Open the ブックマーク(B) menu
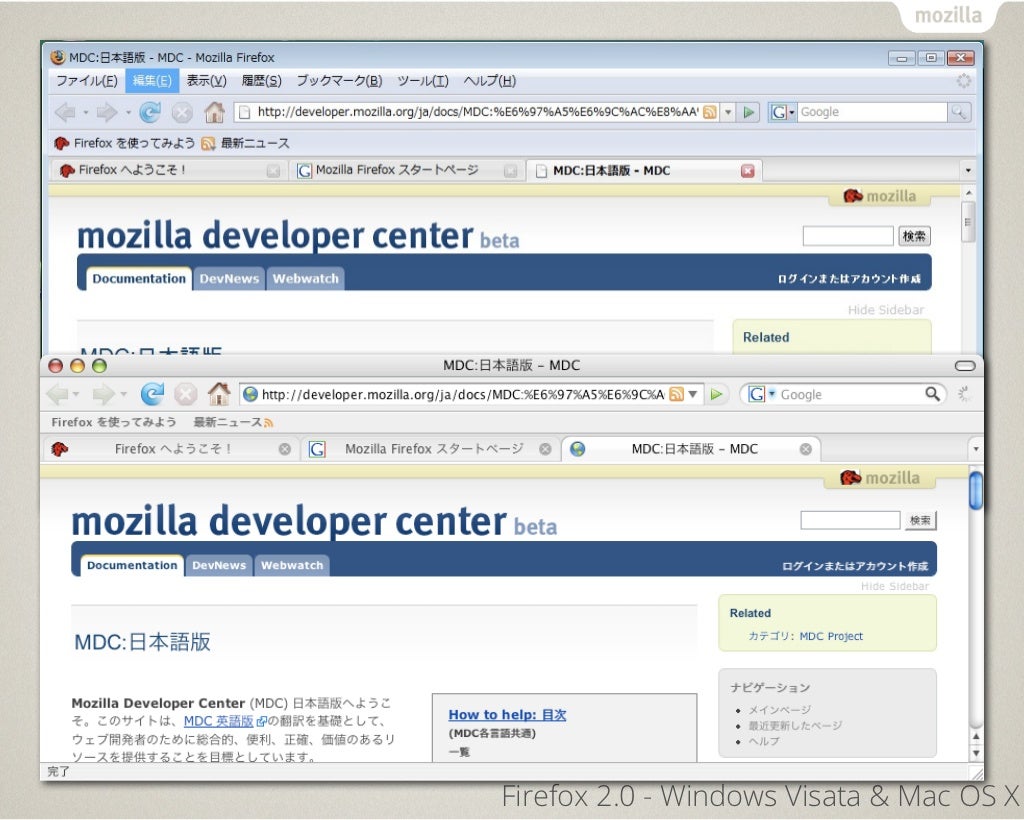This screenshot has width=1024, height=820. 340,81
